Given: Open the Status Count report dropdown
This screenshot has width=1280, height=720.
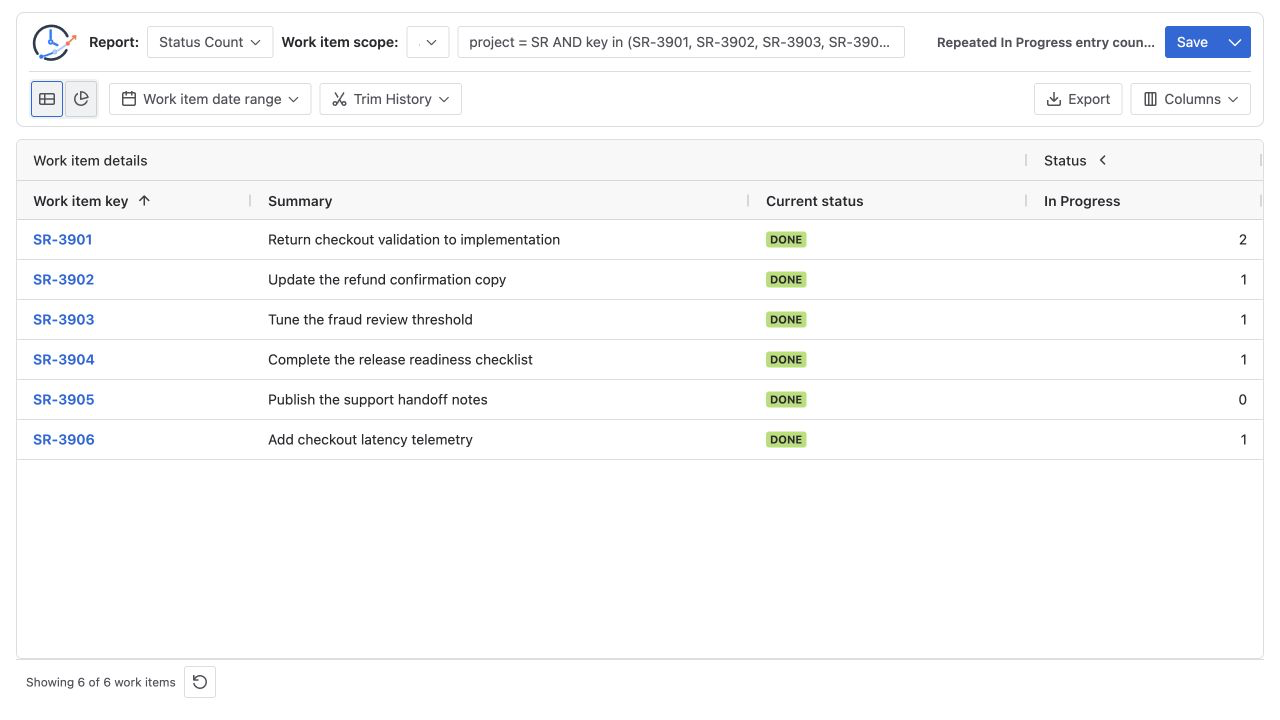Looking at the screenshot, I should pyautogui.click(x=210, y=42).
